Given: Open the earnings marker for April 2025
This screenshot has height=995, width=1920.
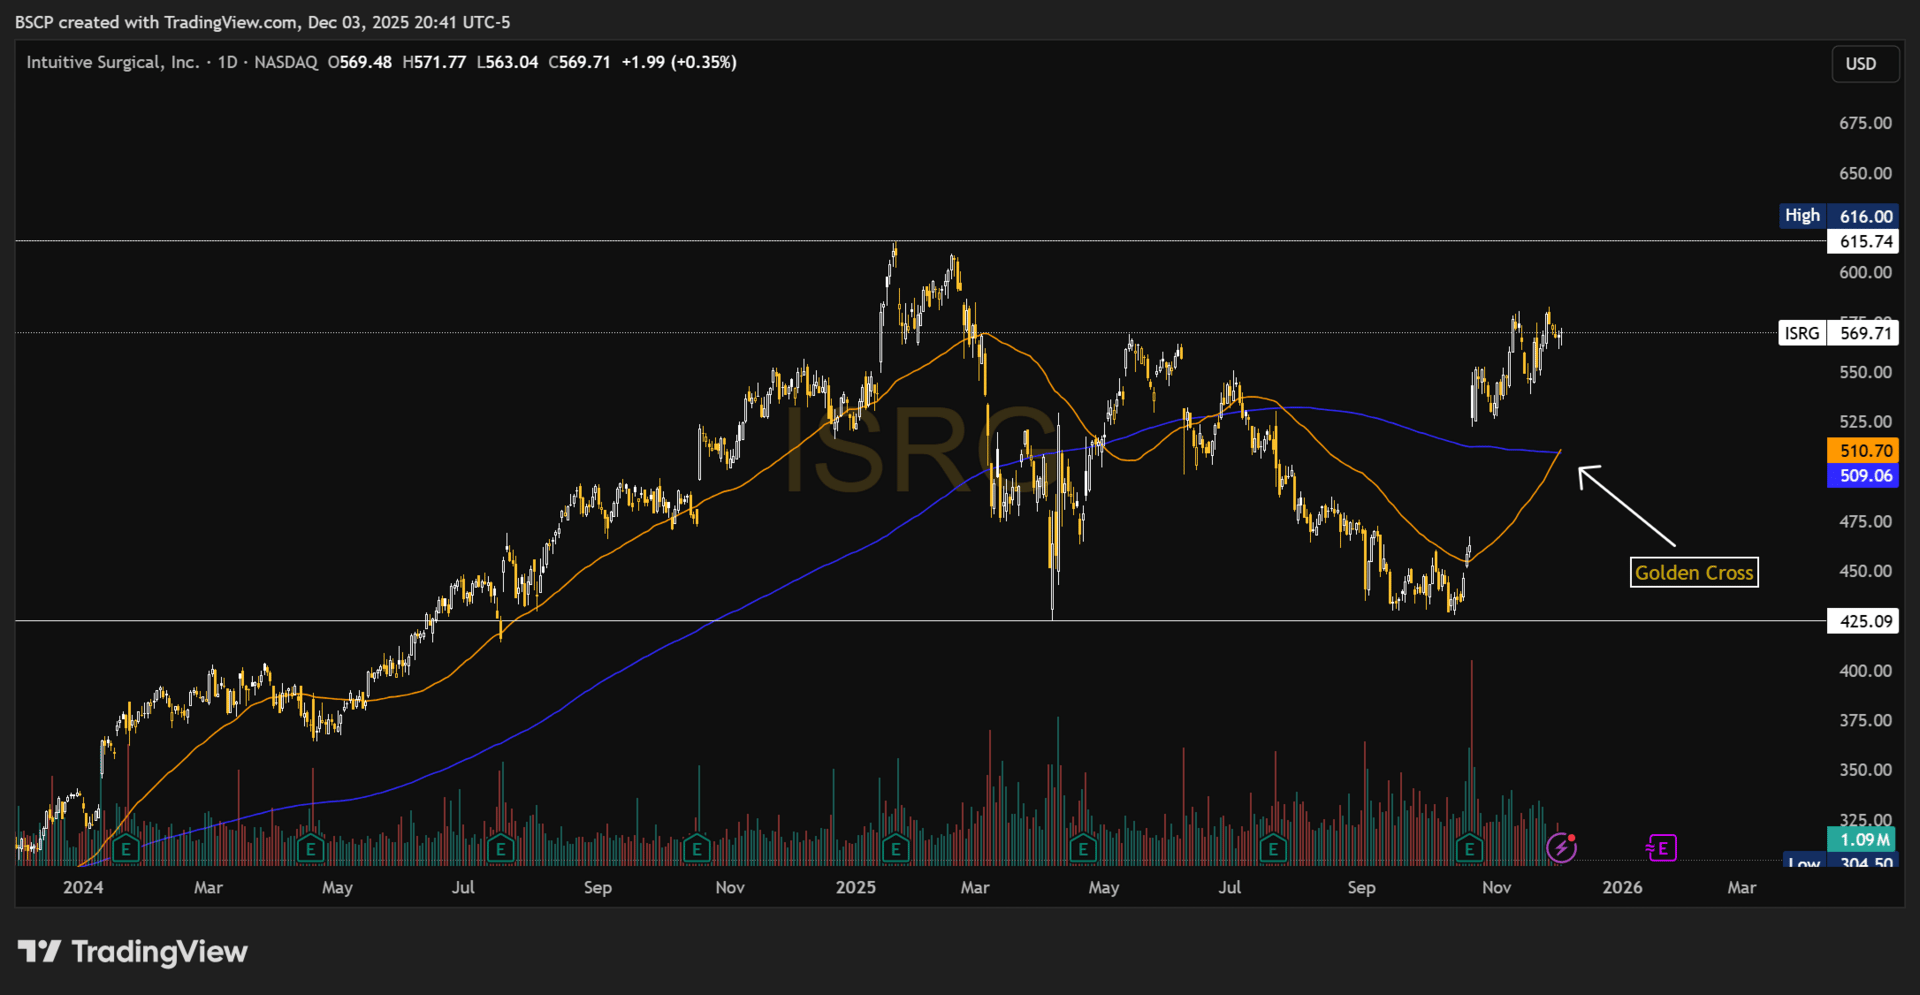Looking at the screenshot, I should click(1083, 849).
